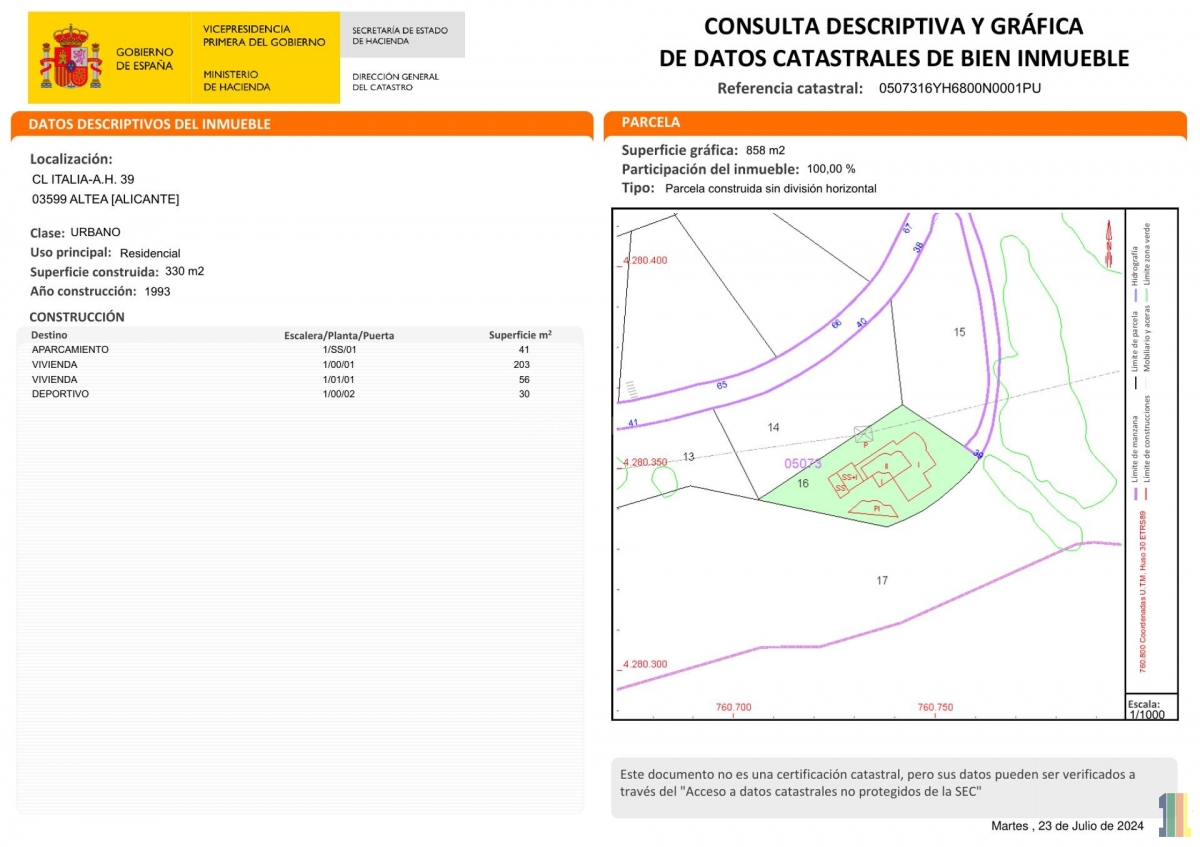
Task: Click 'DATOS DESCRIPTIVOS DEL INMUEBLE' orange header
Action: click(302, 124)
